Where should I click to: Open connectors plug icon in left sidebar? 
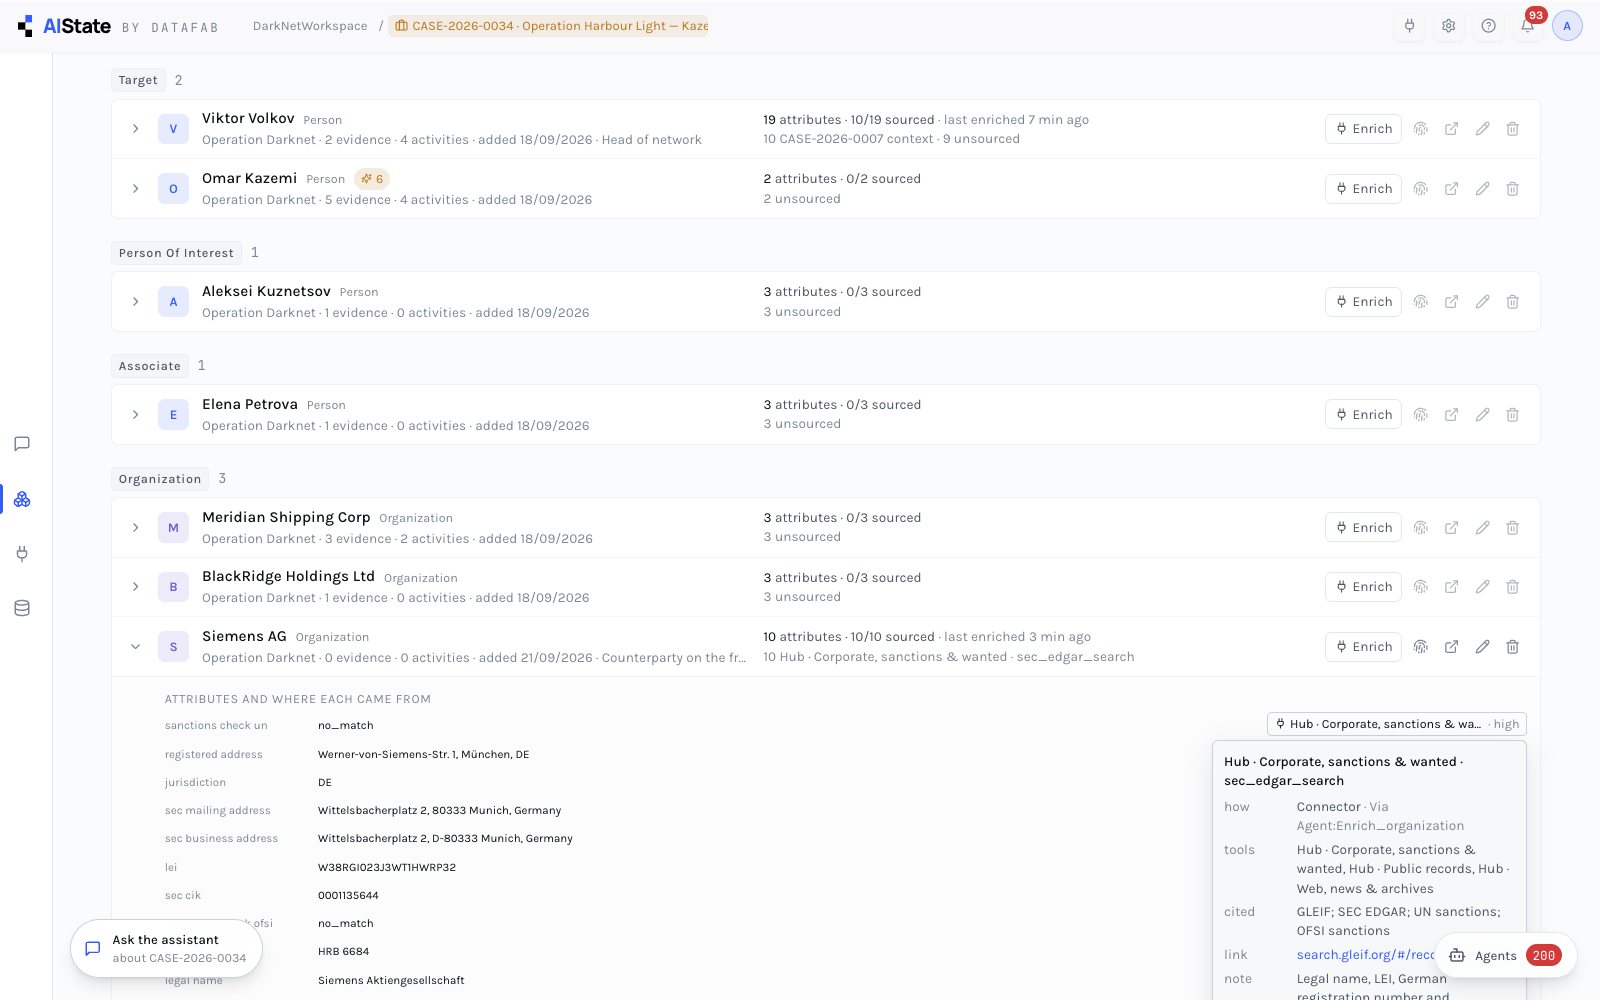click(x=22, y=553)
